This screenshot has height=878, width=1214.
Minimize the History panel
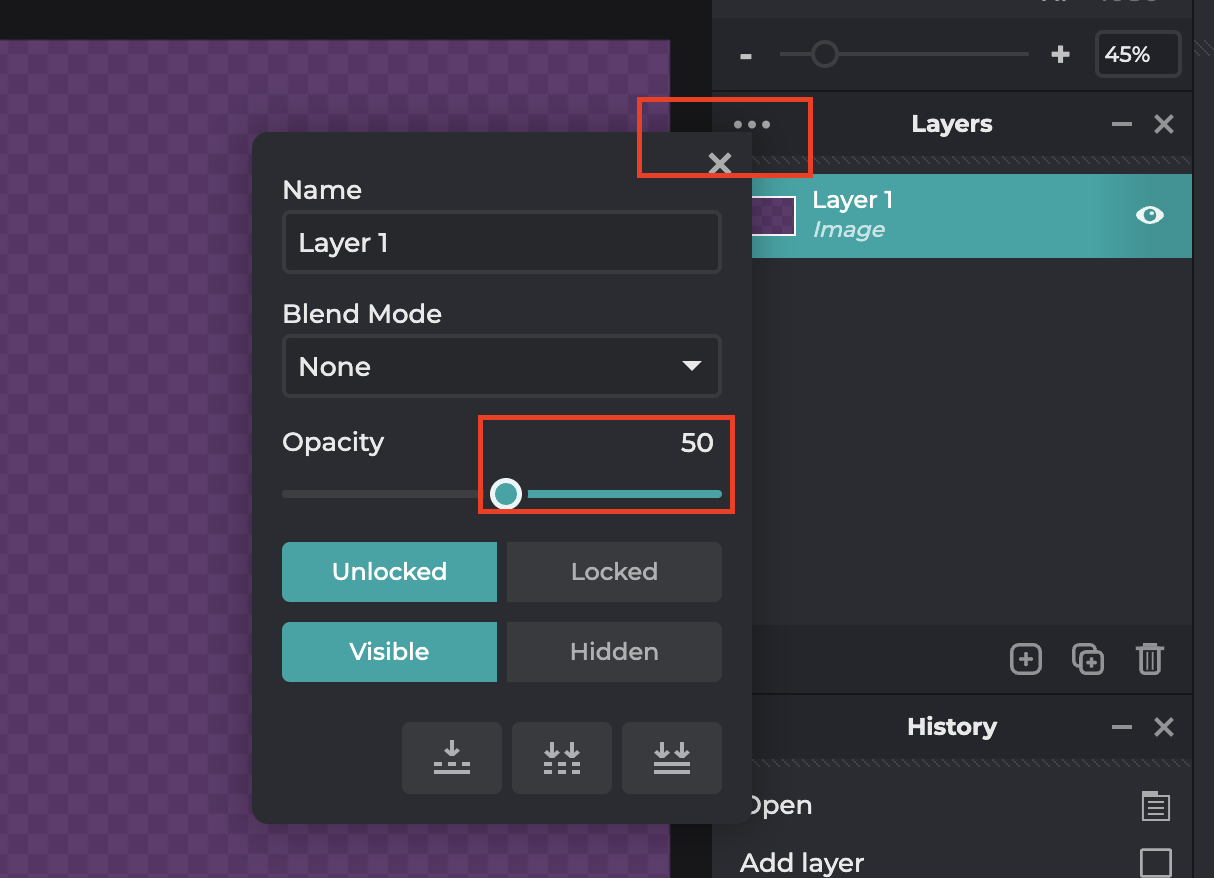click(1122, 728)
